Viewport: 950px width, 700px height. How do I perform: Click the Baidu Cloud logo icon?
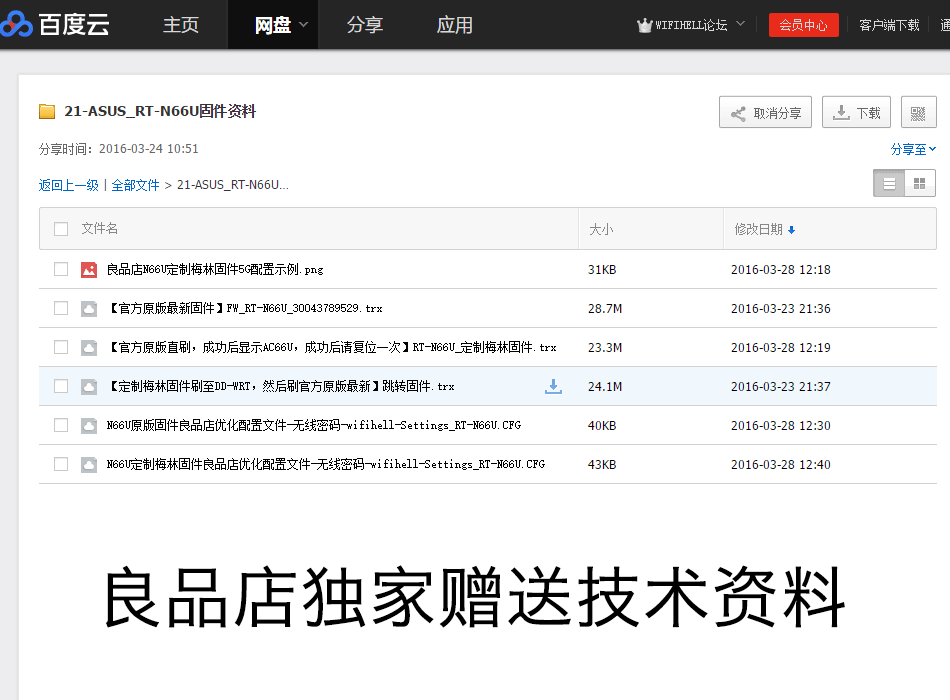[16, 24]
